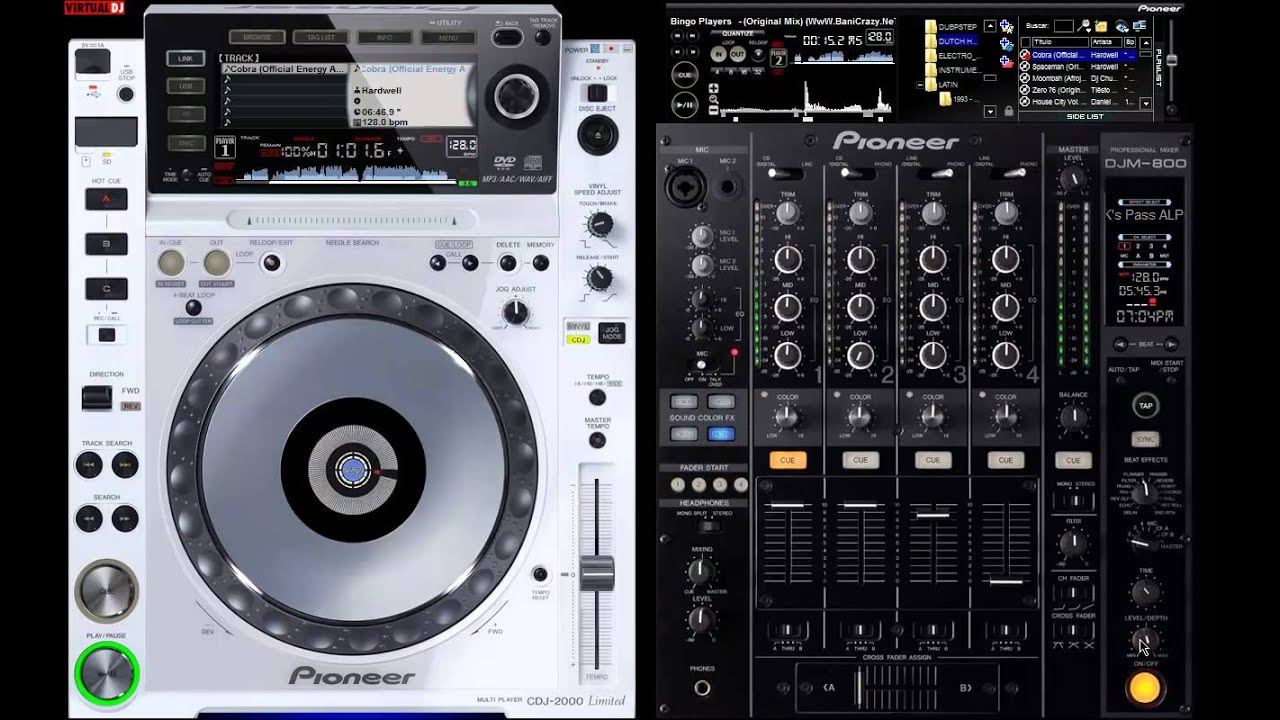Screen dimensions: 1280x720
Task: Enable channel 2 CUE button on mixer
Action: tap(860, 460)
